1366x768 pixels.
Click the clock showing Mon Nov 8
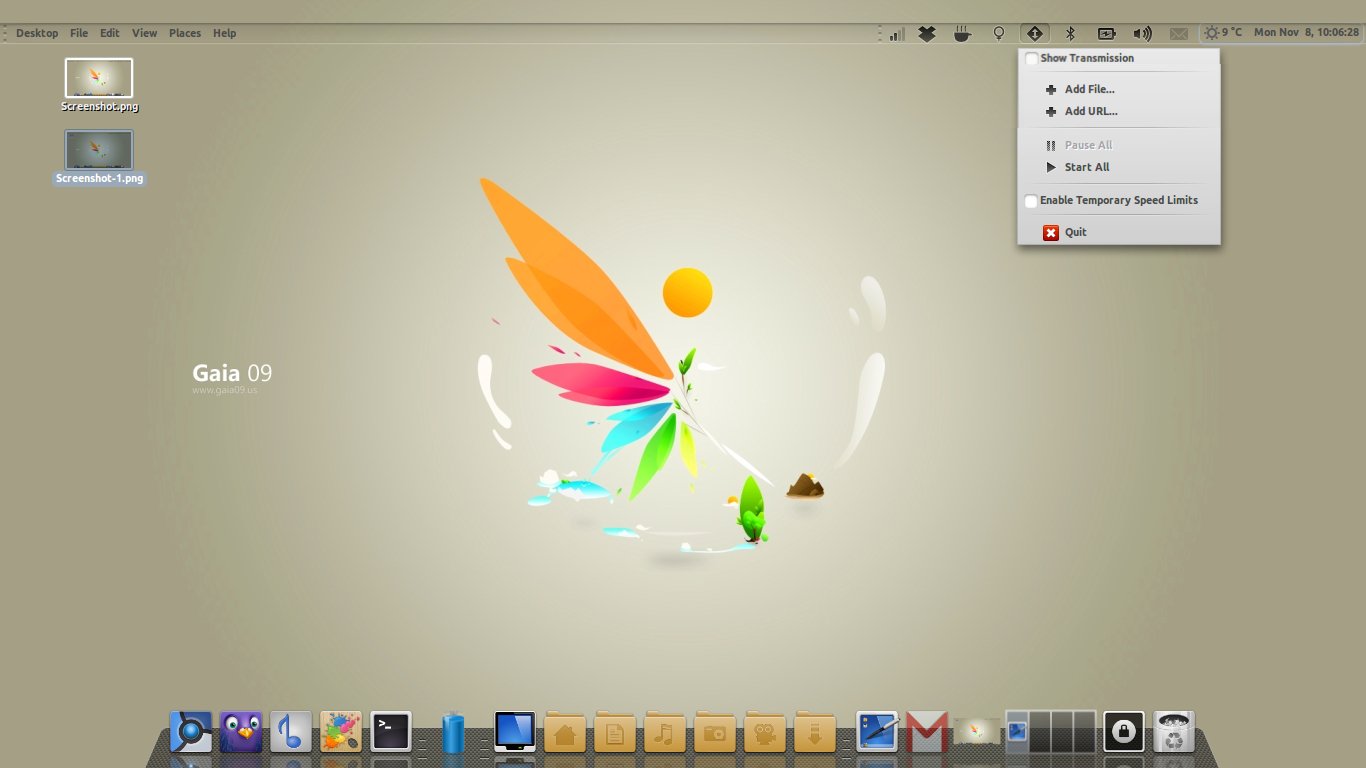(1306, 33)
